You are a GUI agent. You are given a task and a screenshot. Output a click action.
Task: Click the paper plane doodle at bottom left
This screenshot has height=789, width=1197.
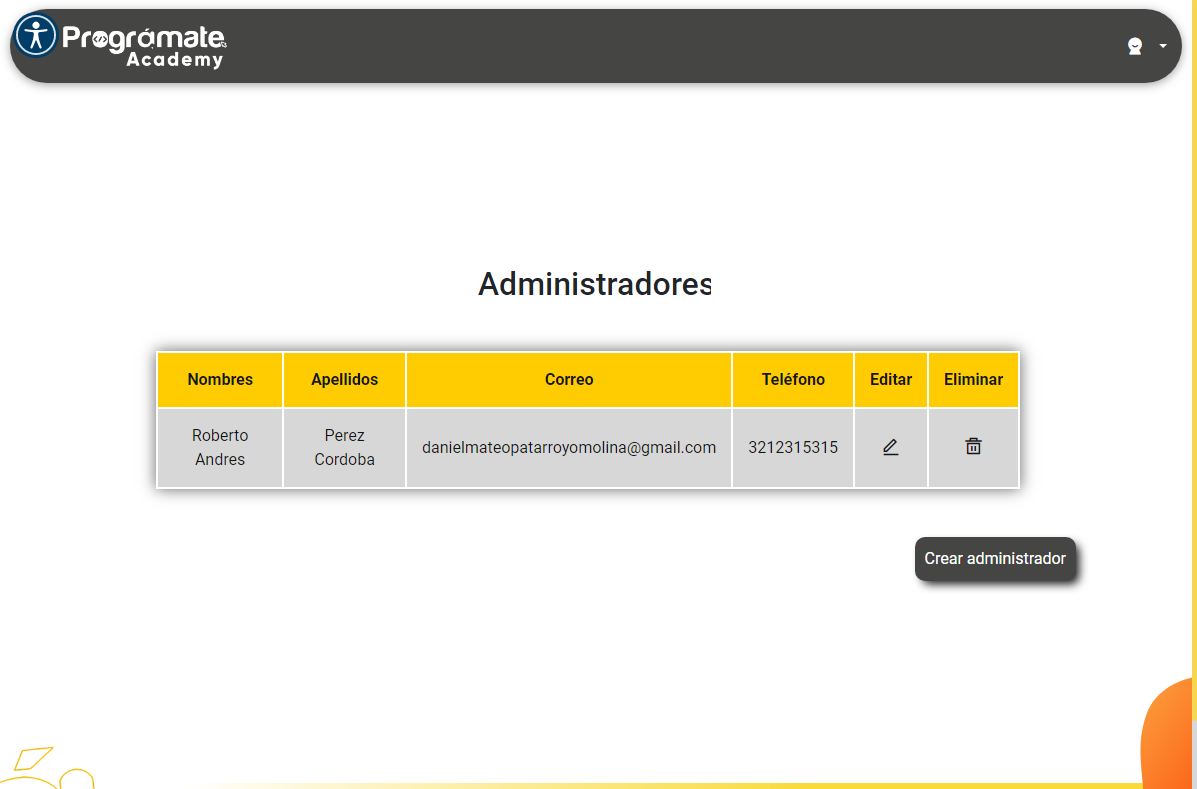pos(35,758)
